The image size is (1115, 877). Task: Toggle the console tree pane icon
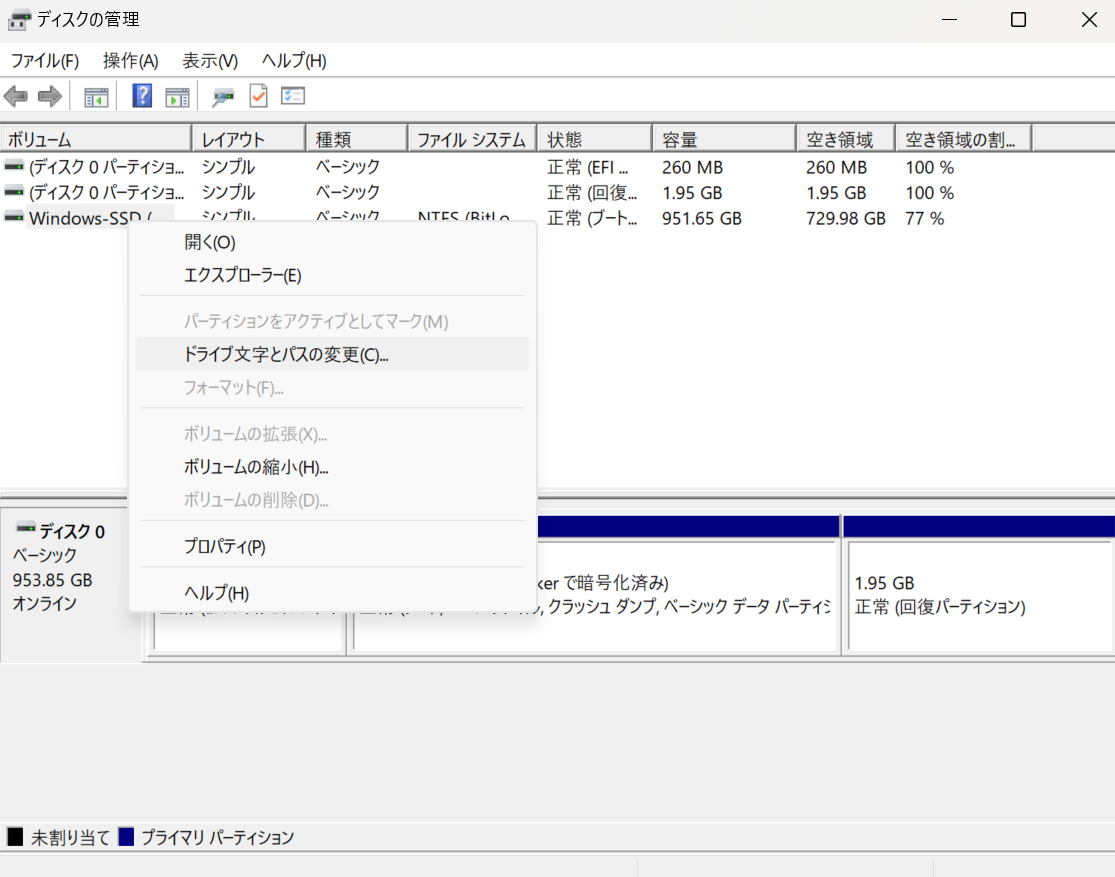pyautogui.click(x=96, y=96)
